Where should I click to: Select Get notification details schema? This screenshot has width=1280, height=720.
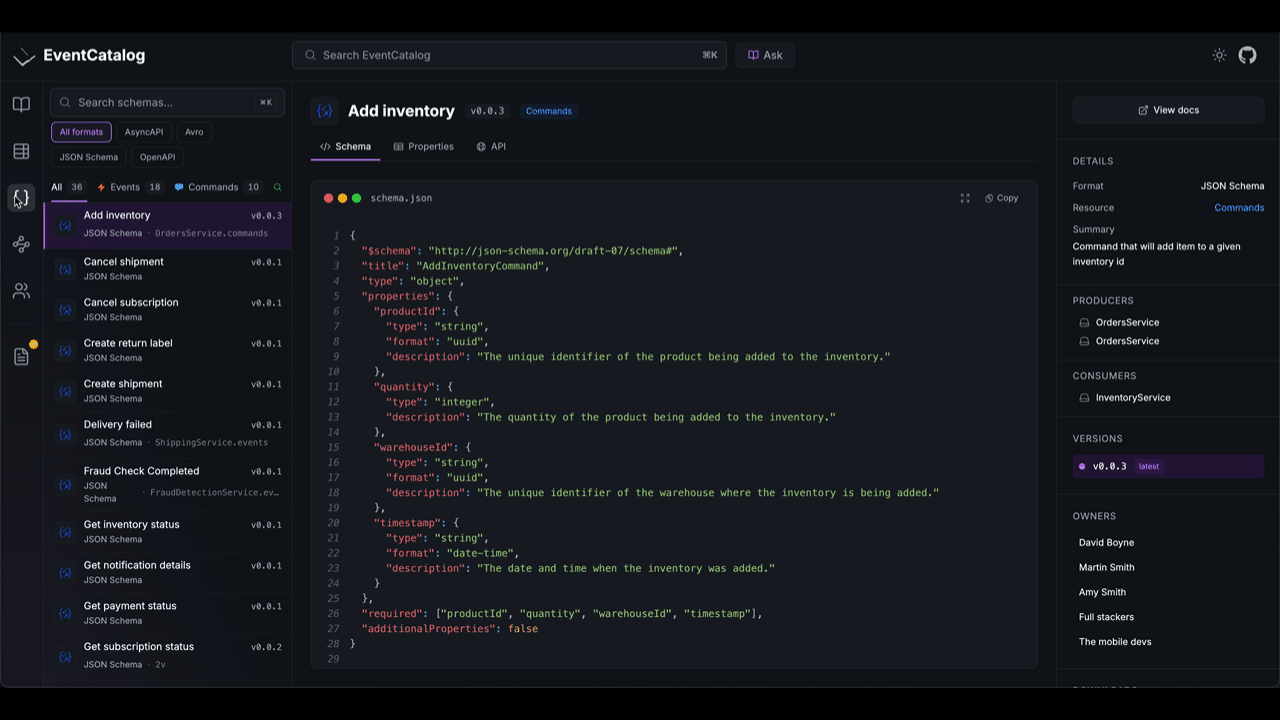168,572
